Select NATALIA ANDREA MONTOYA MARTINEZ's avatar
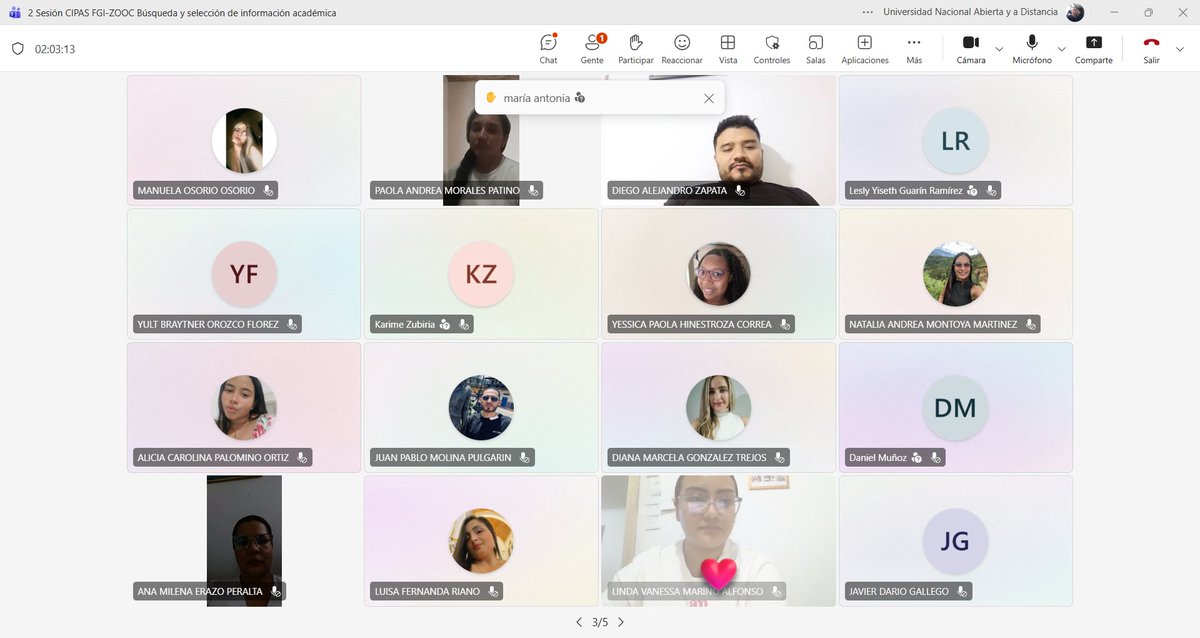This screenshot has width=1200, height=638. pos(955,274)
